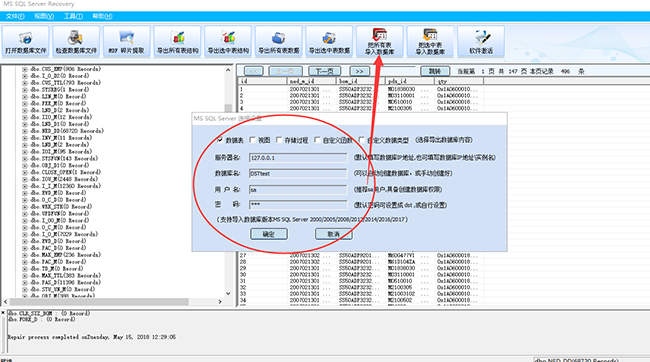The width and height of the screenshot is (650, 362).
Task: Click the log line 'Repair process completed'
Action: click(x=92, y=337)
